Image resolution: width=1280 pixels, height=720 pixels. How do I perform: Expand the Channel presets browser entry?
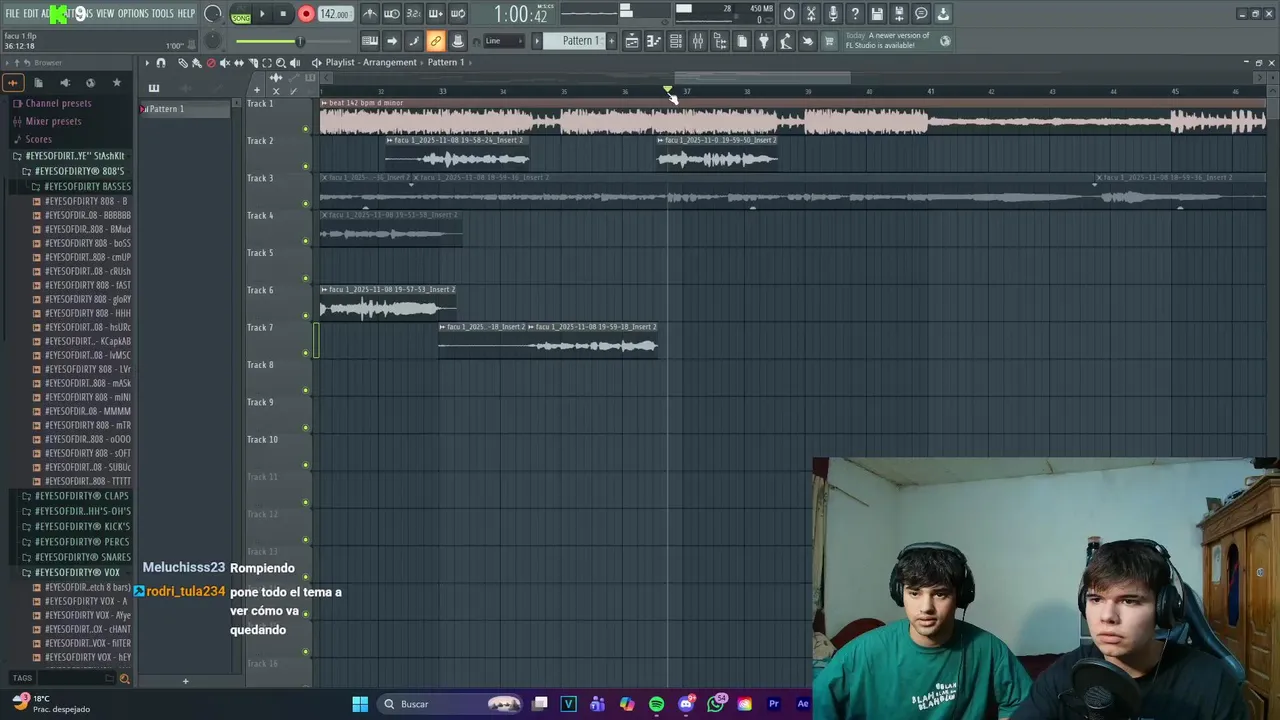(52, 103)
